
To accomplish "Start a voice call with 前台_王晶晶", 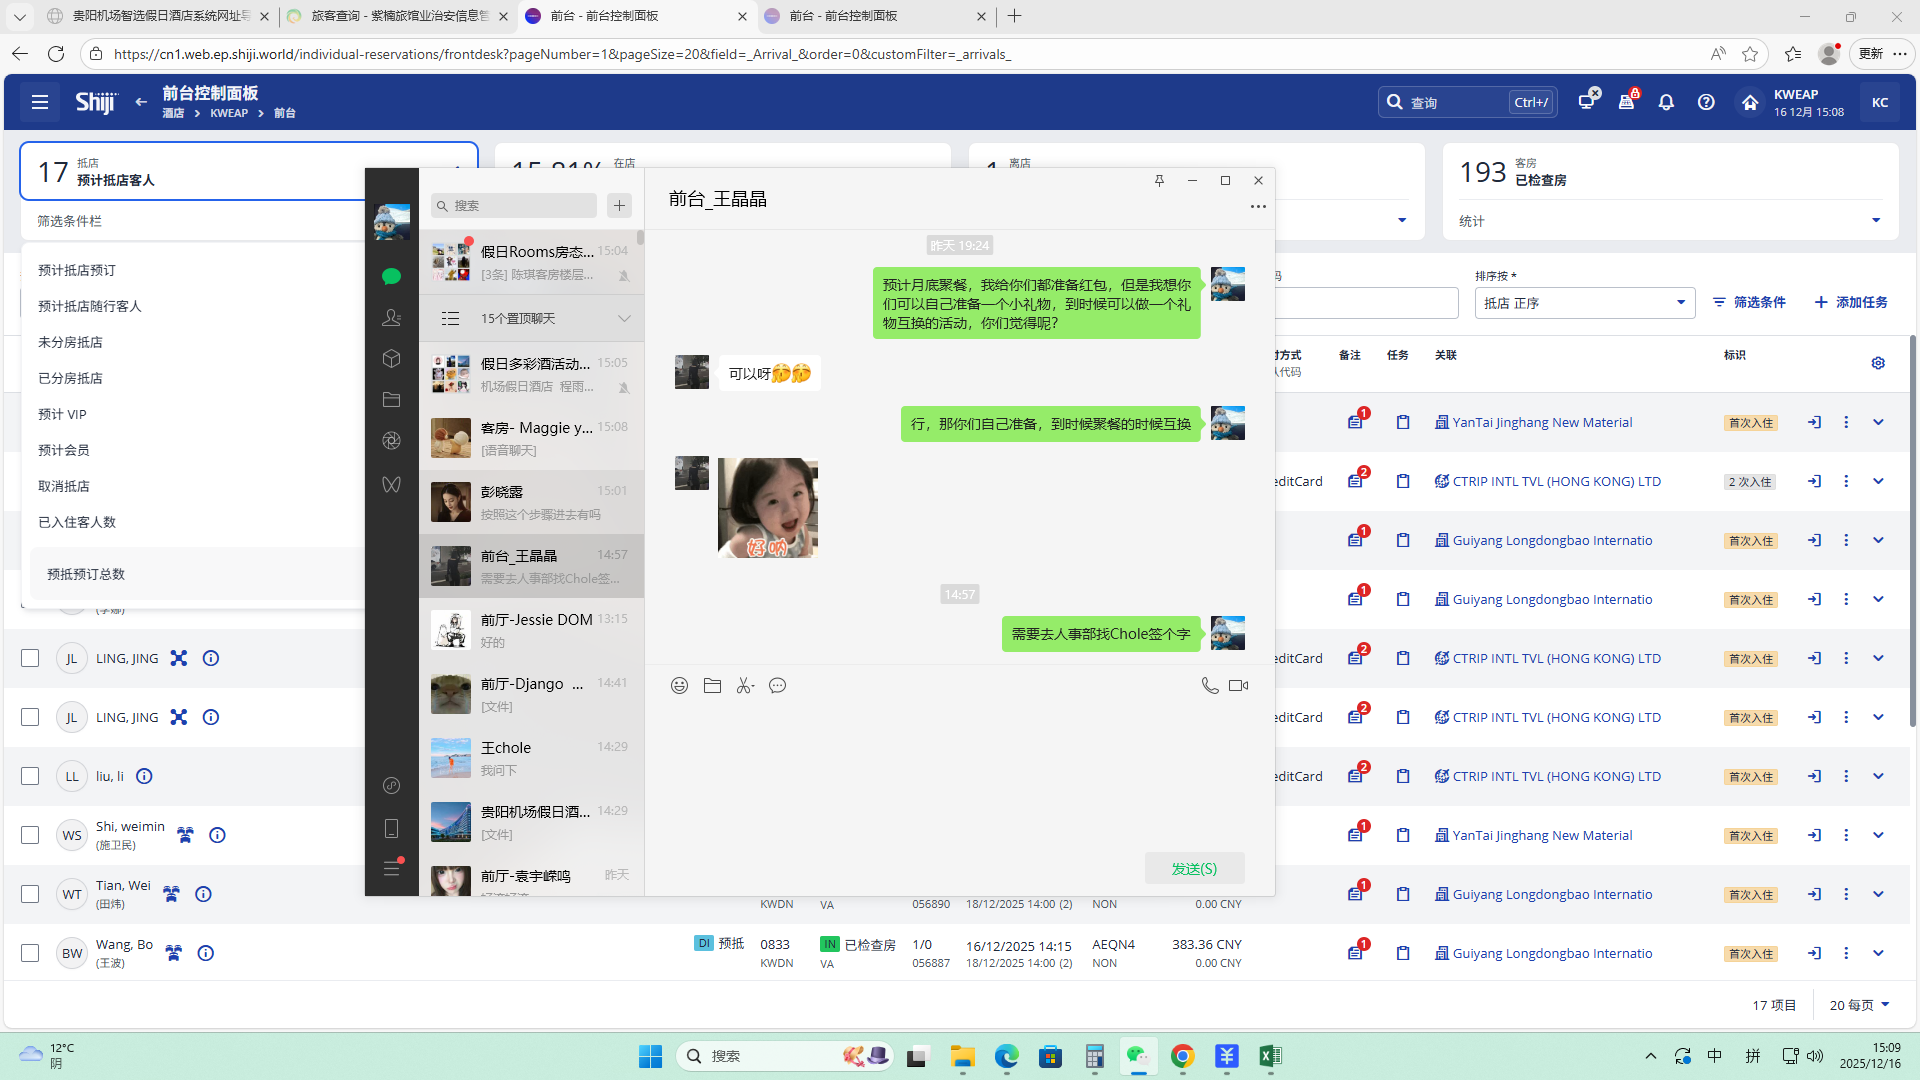I will [x=1209, y=686].
